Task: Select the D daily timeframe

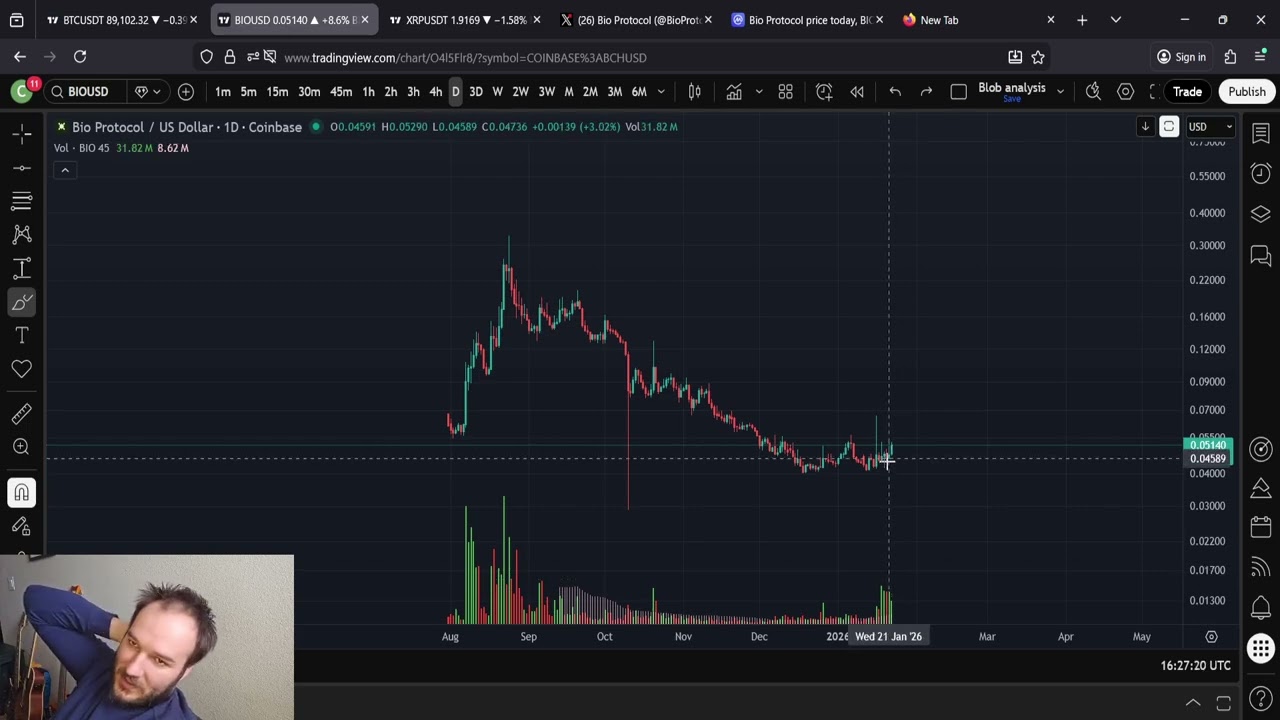Action: 455,92
